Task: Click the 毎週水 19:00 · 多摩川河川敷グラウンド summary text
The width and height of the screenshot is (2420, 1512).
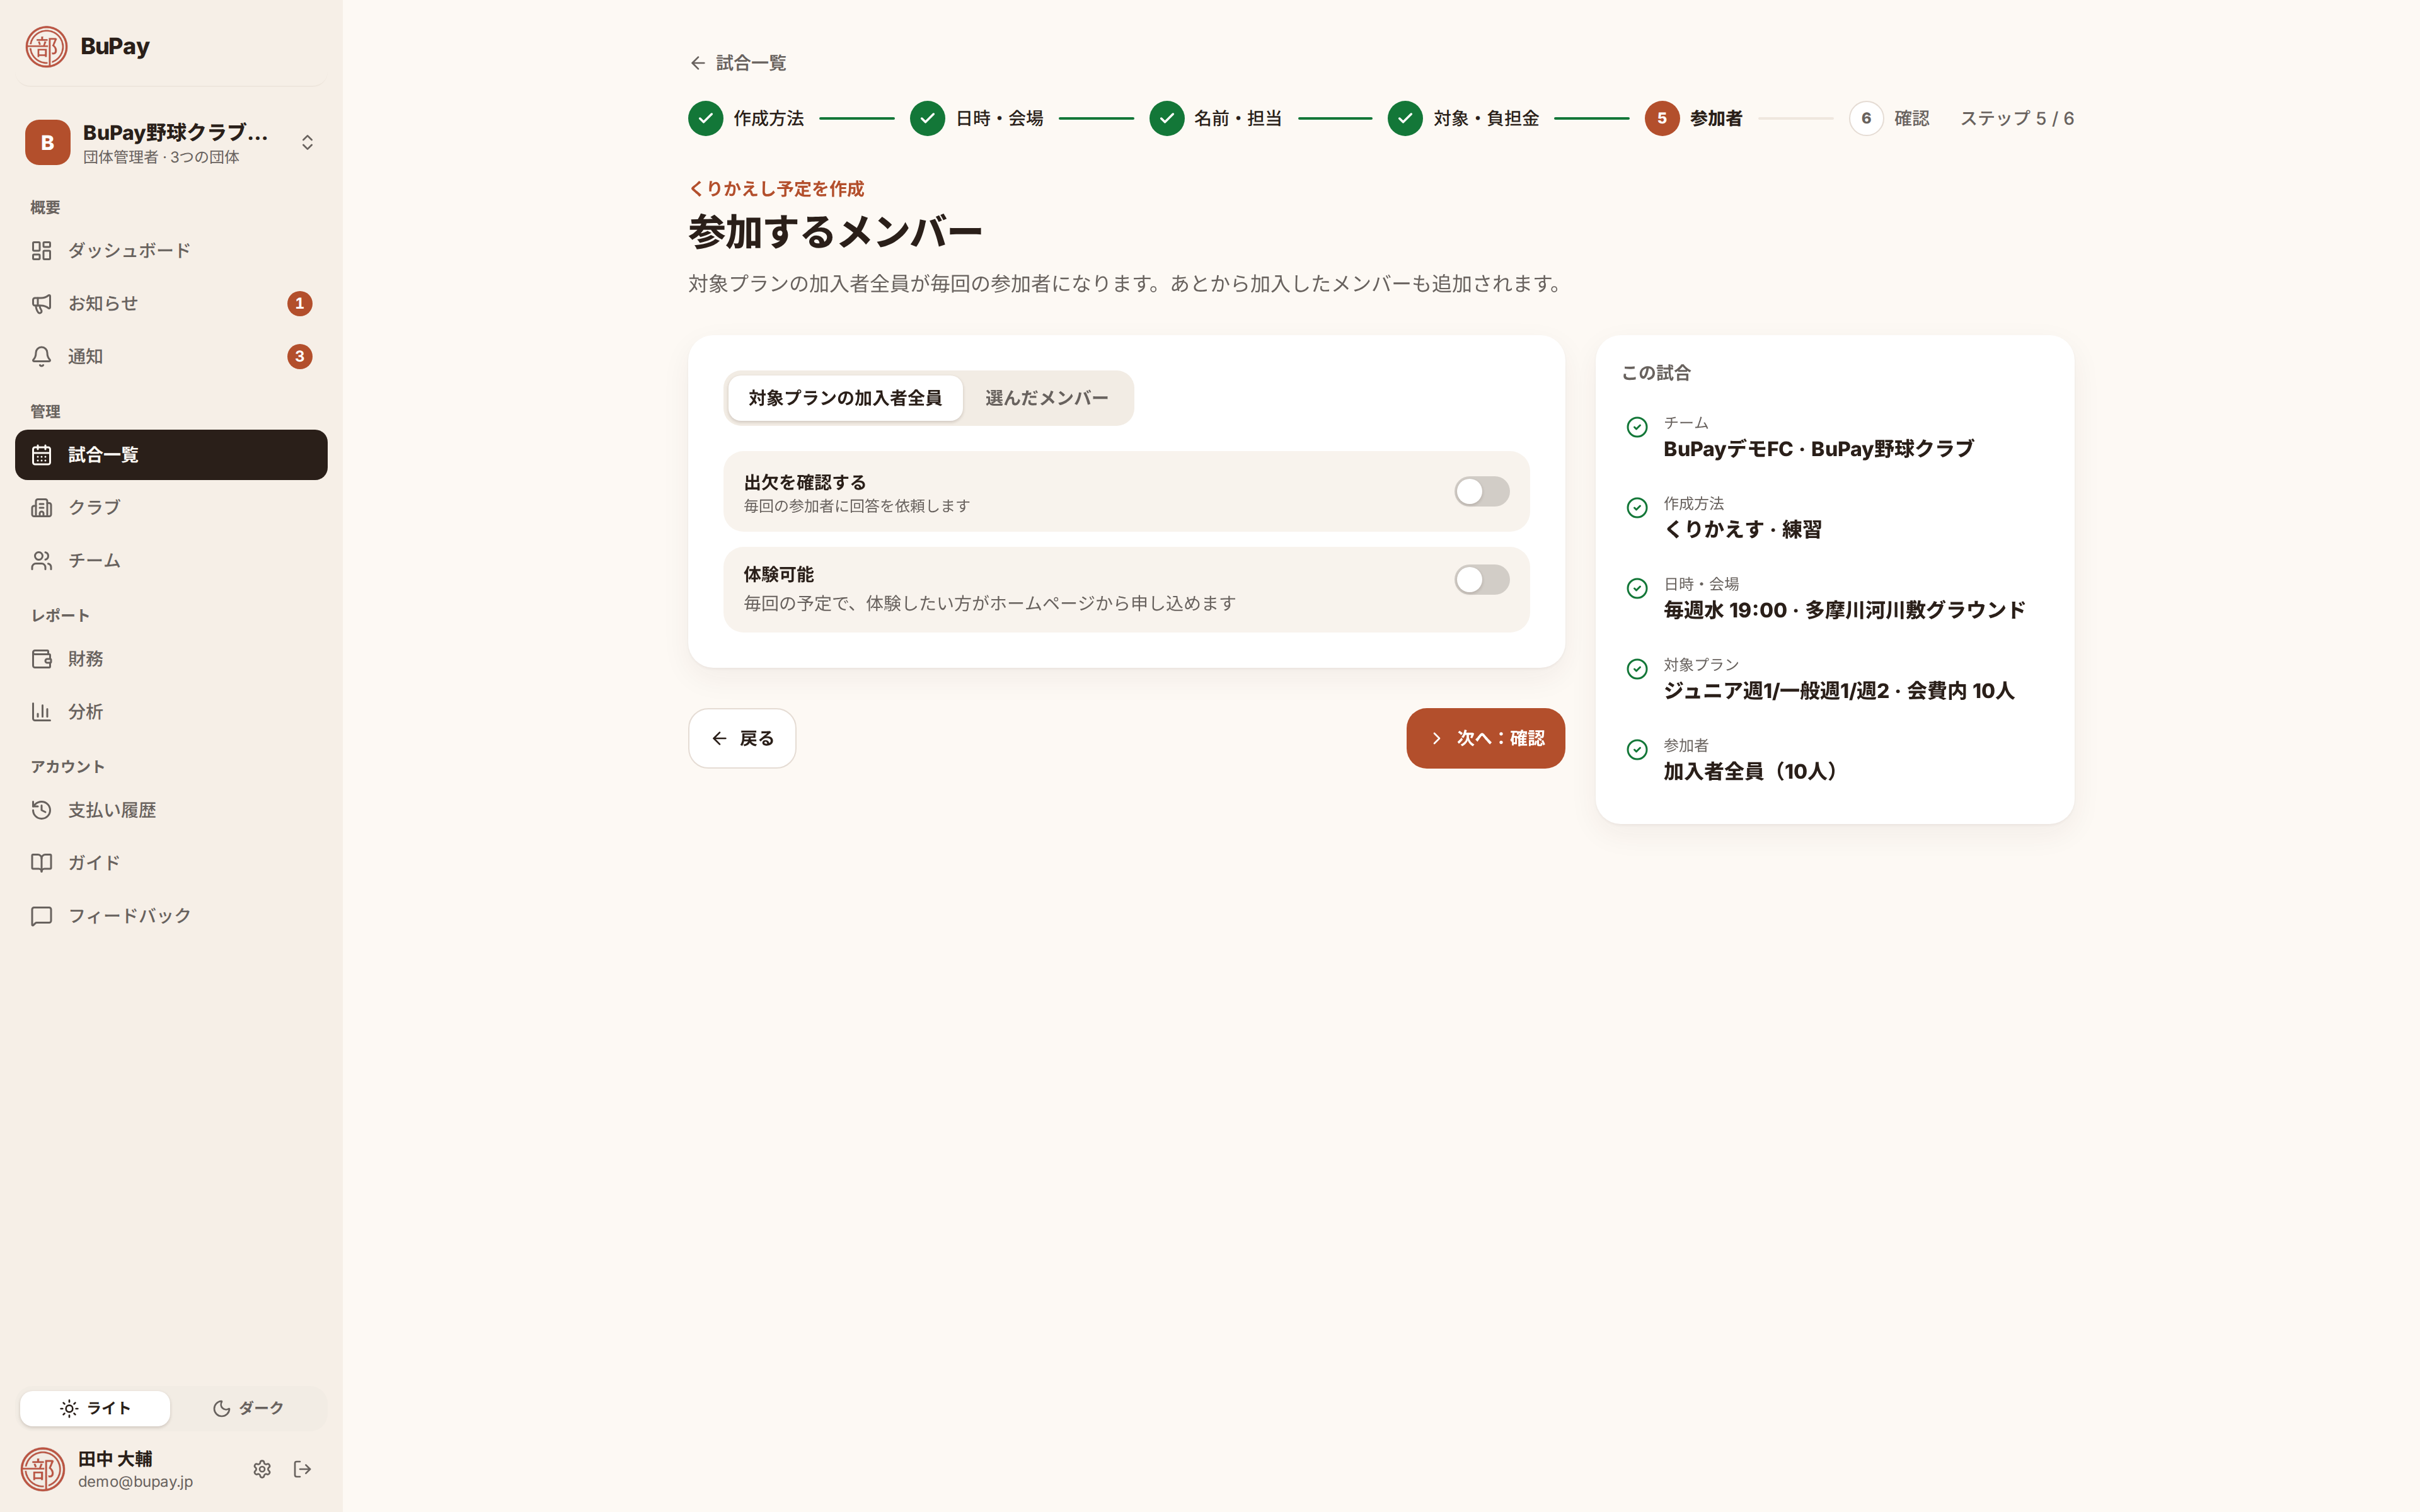Action: point(1844,610)
